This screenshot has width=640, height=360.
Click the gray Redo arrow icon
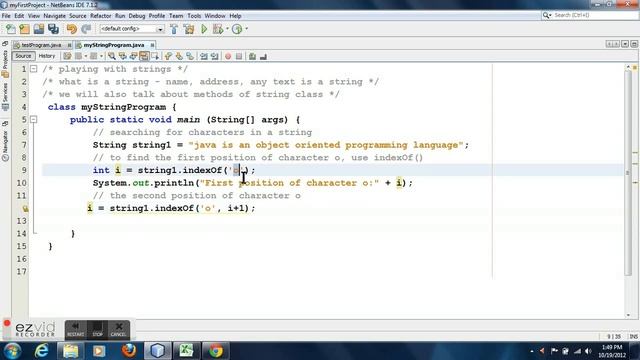[86, 29]
